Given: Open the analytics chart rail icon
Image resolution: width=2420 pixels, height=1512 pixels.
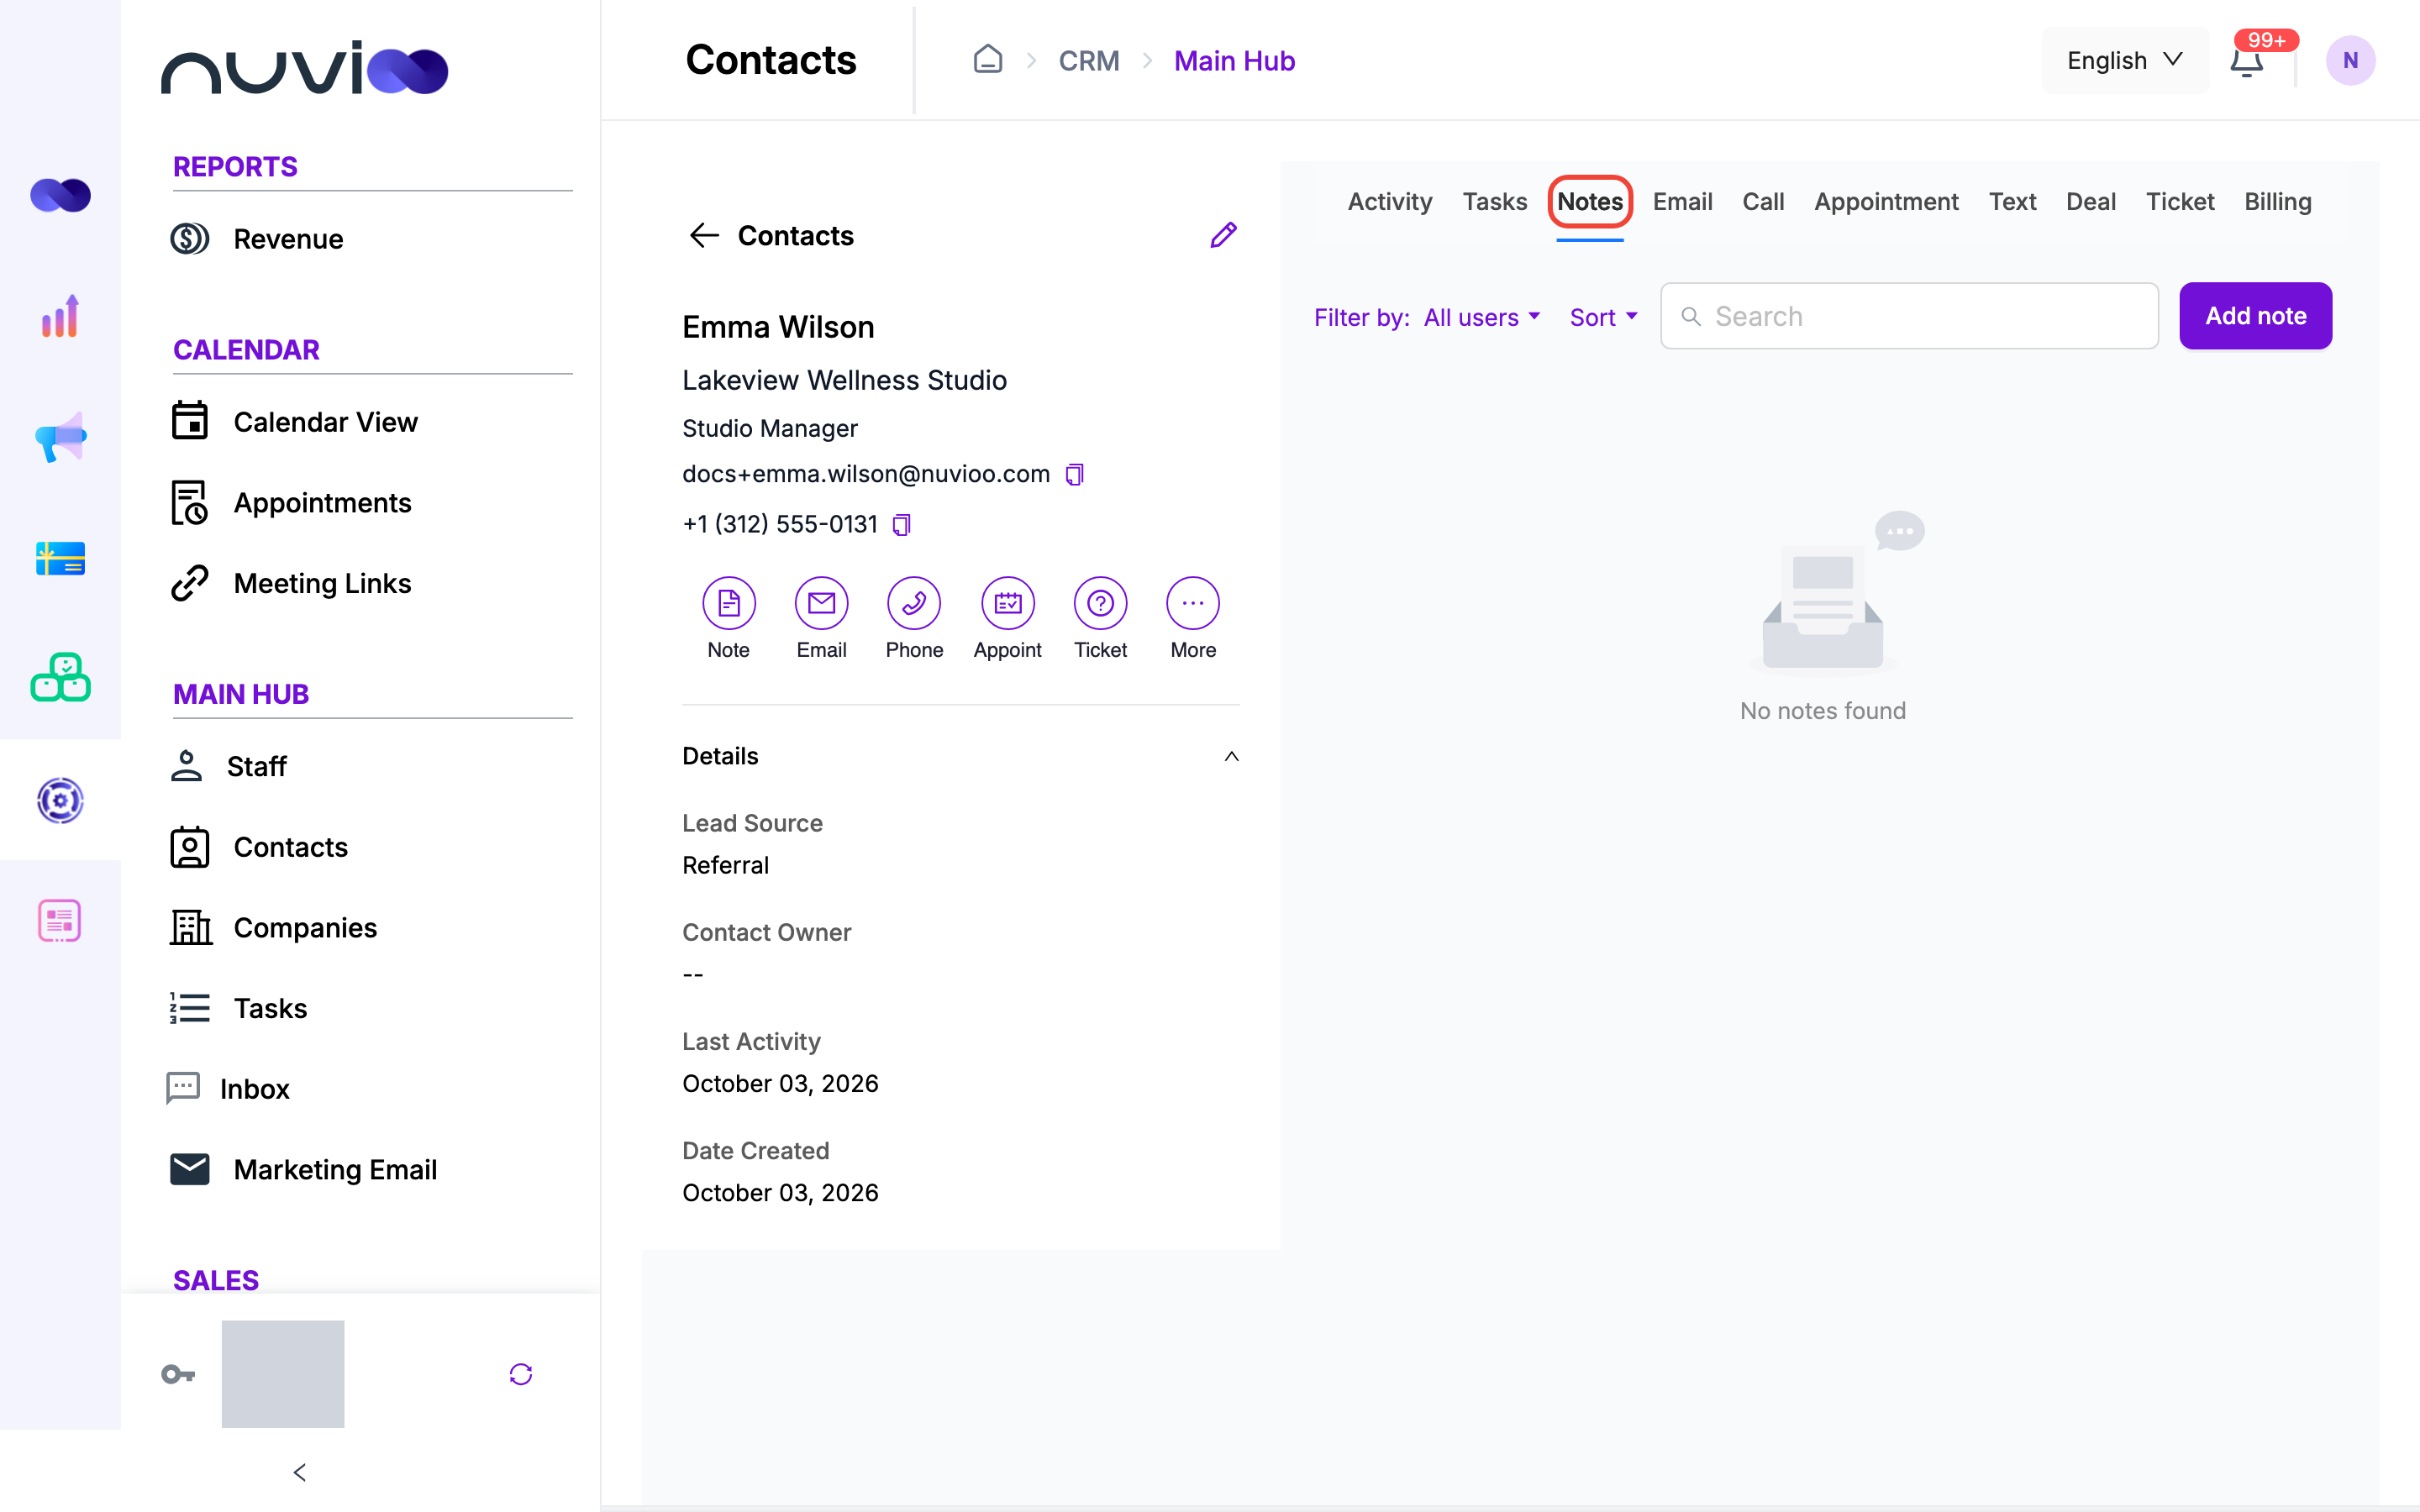Looking at the screenshot, I should [x=60, y=316].
